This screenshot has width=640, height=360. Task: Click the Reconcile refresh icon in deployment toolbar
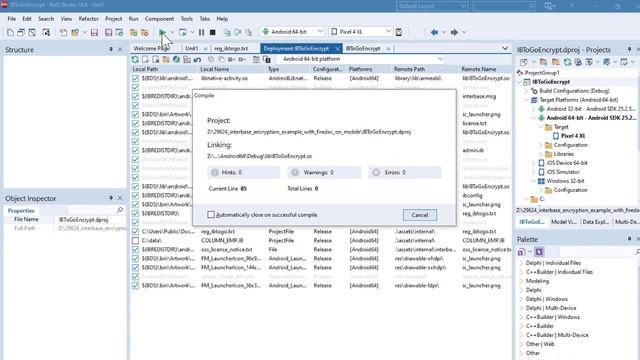pos(135,60)
